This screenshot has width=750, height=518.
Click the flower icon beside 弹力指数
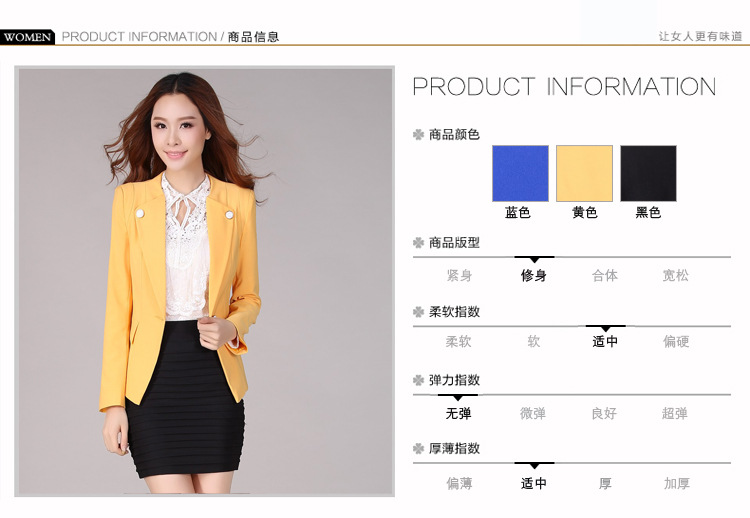click(419, 381)
